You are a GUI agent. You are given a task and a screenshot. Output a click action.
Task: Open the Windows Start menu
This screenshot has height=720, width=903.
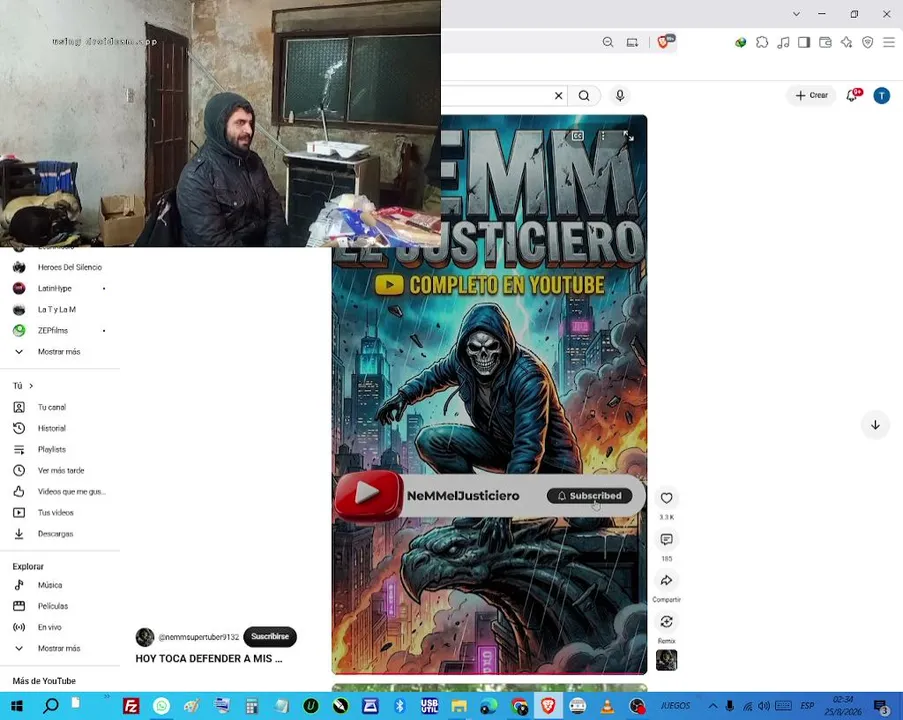pos(17,706)
